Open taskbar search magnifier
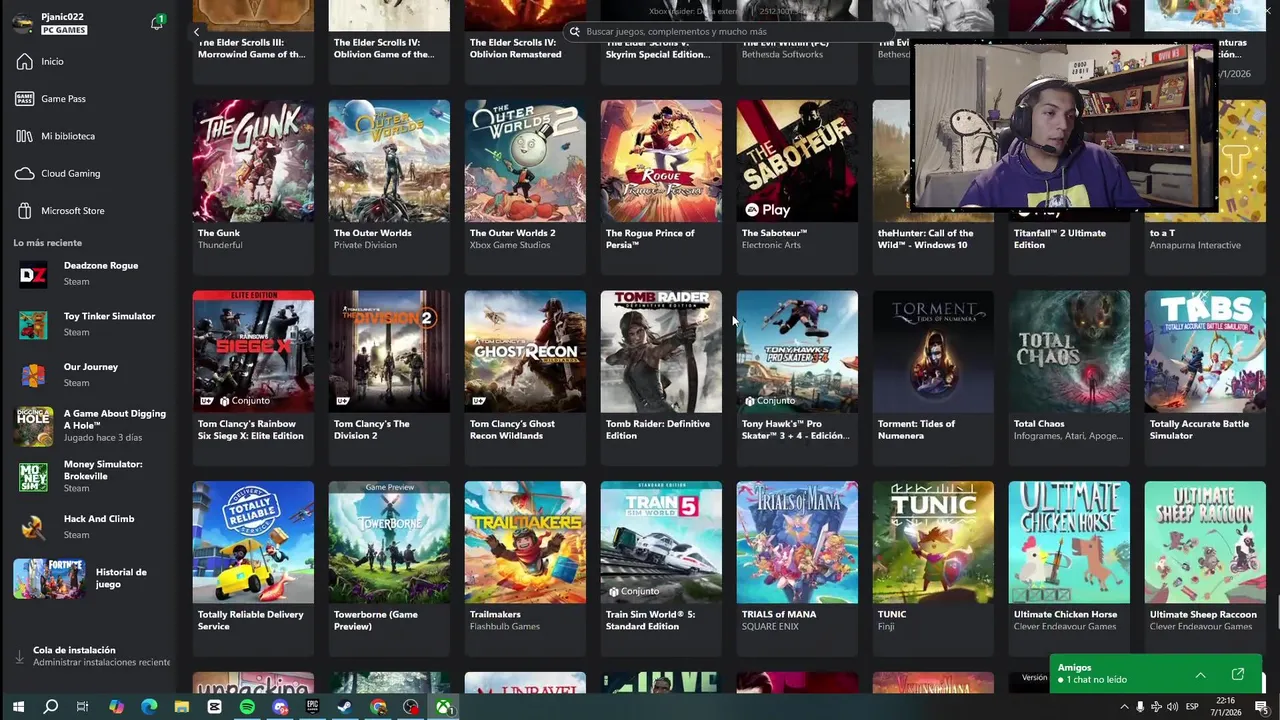Viewport: 1280px width, 720px height. [51, 707]
